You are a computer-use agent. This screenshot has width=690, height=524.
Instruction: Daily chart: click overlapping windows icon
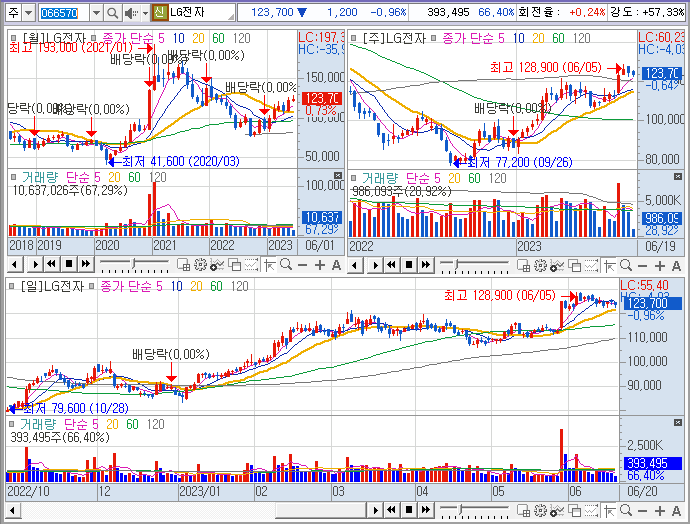coord(575,511)
